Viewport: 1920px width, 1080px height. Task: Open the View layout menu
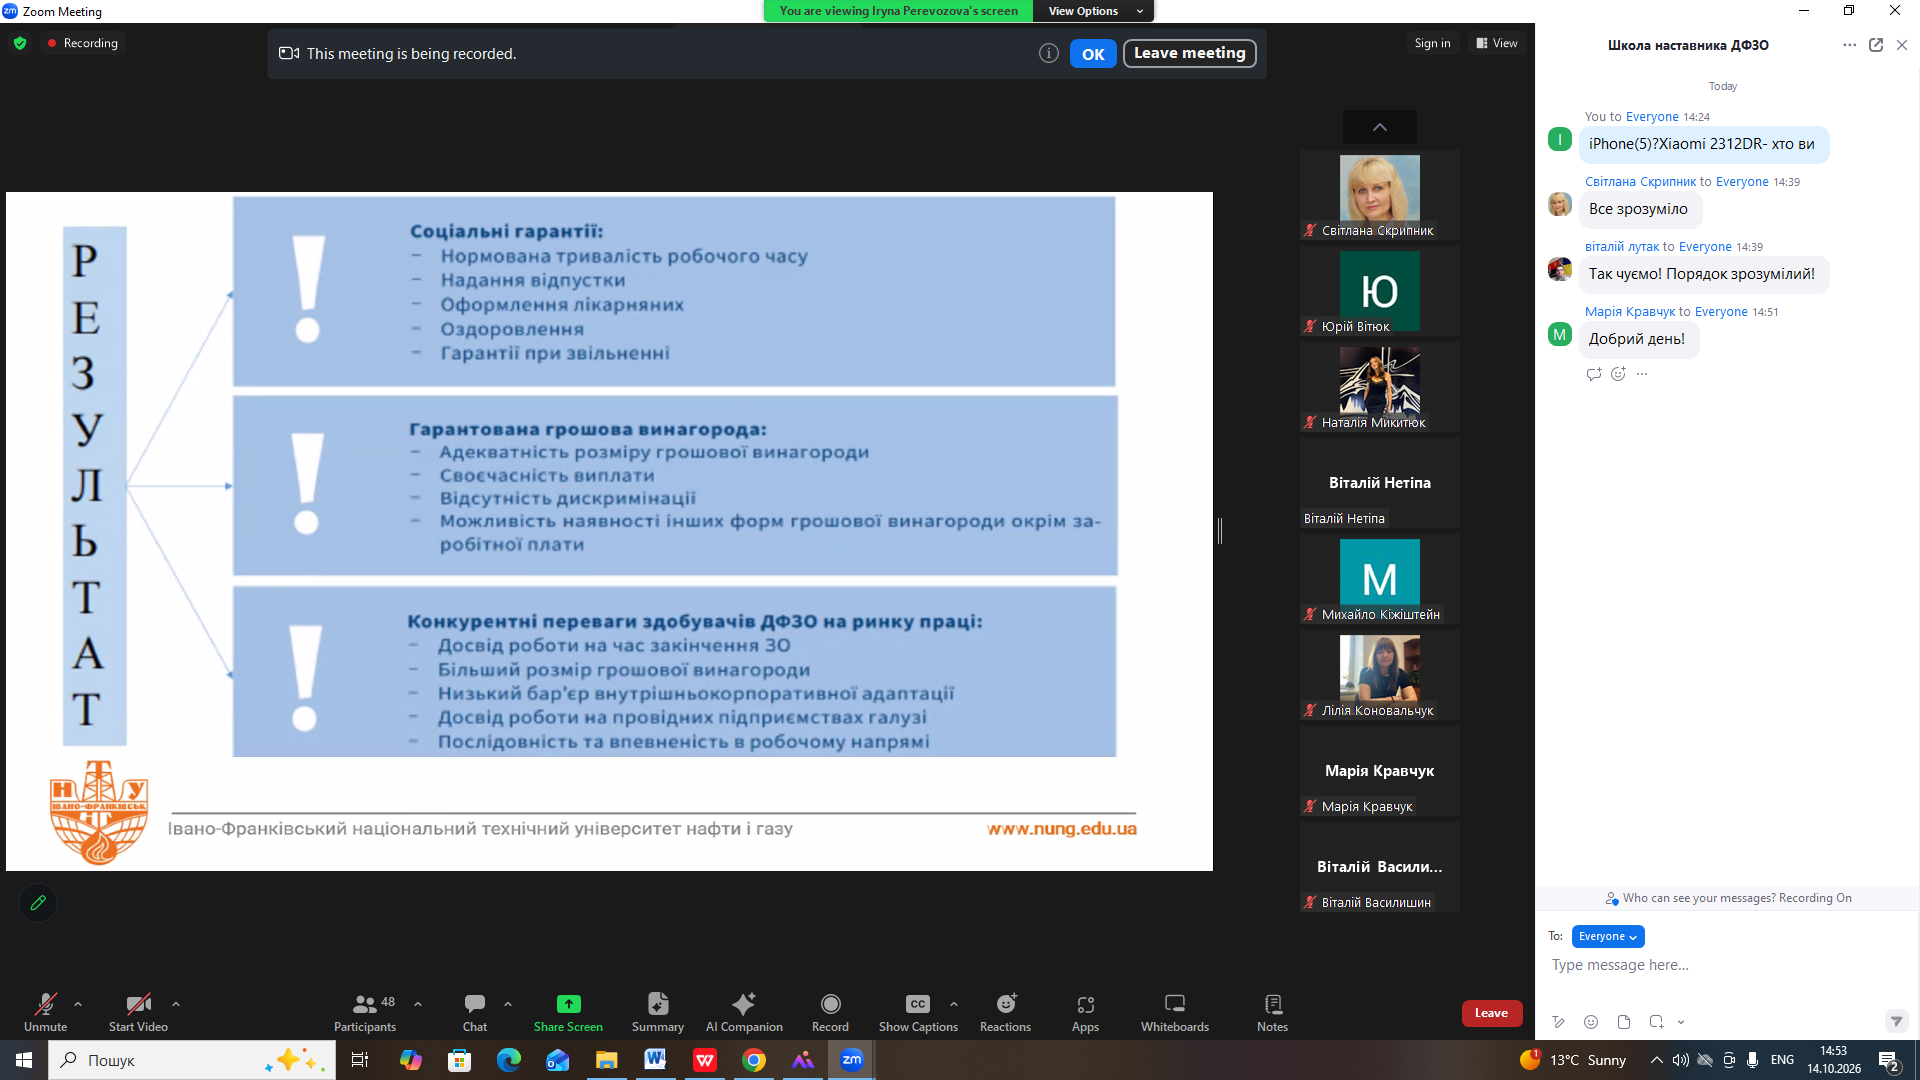pos(1496,43)
